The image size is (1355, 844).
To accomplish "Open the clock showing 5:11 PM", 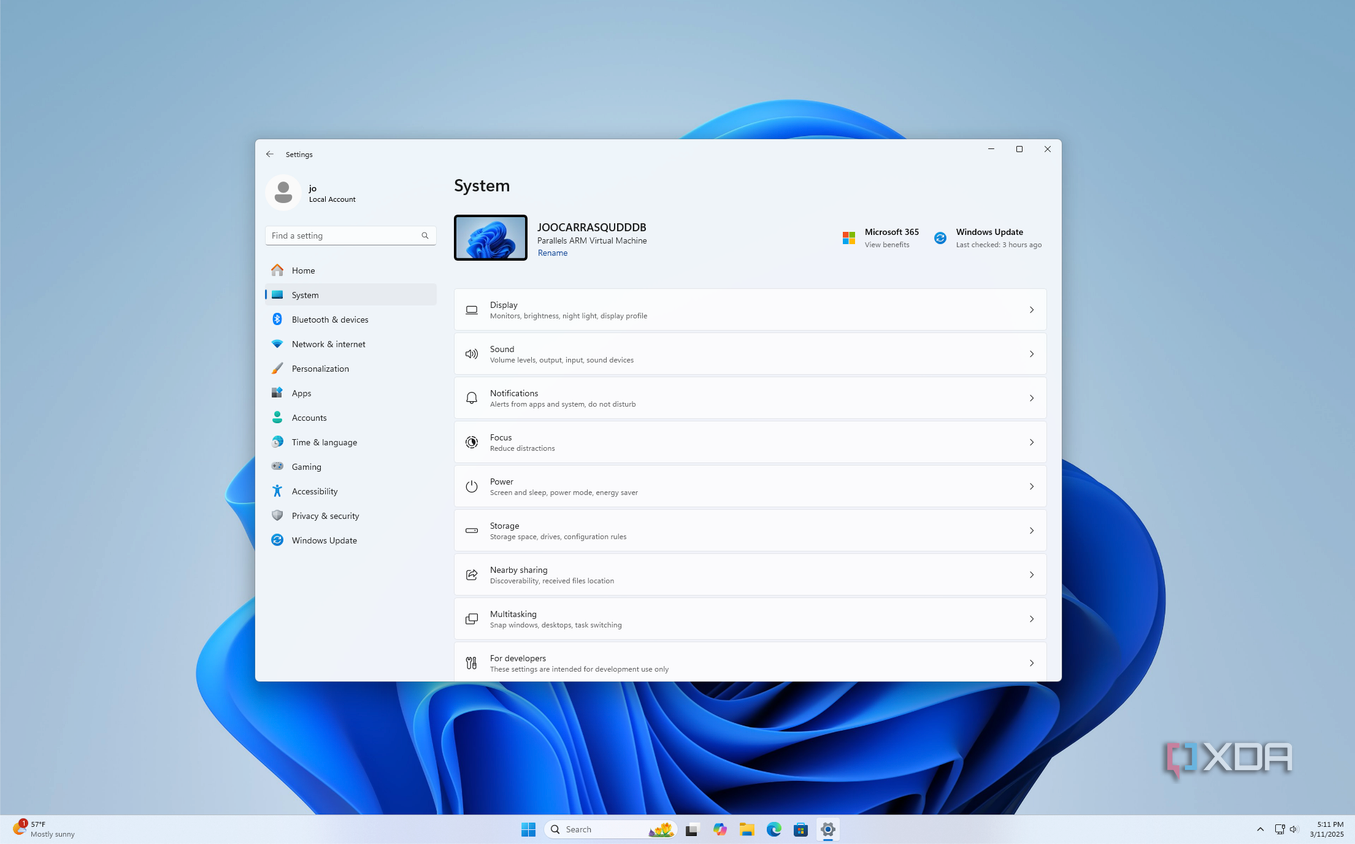I will click(x=1327, y=829).
